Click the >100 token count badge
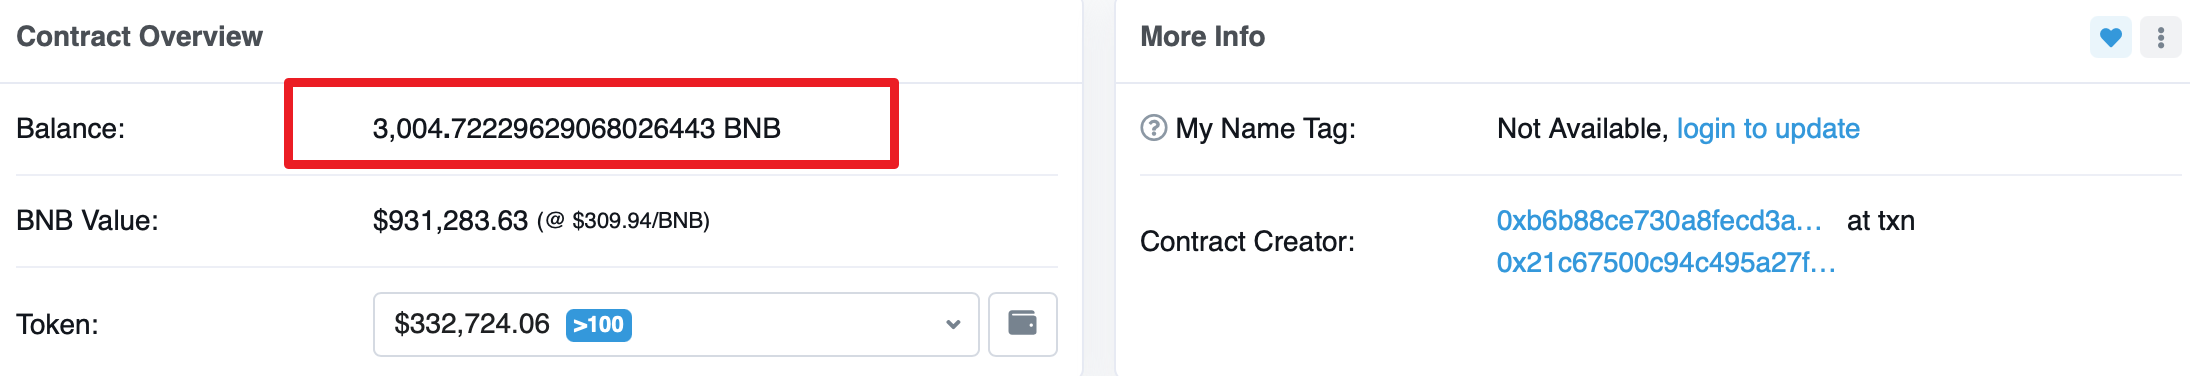Screen dimensions: 2190x376 pyautogui.click(x=598, y=325)
